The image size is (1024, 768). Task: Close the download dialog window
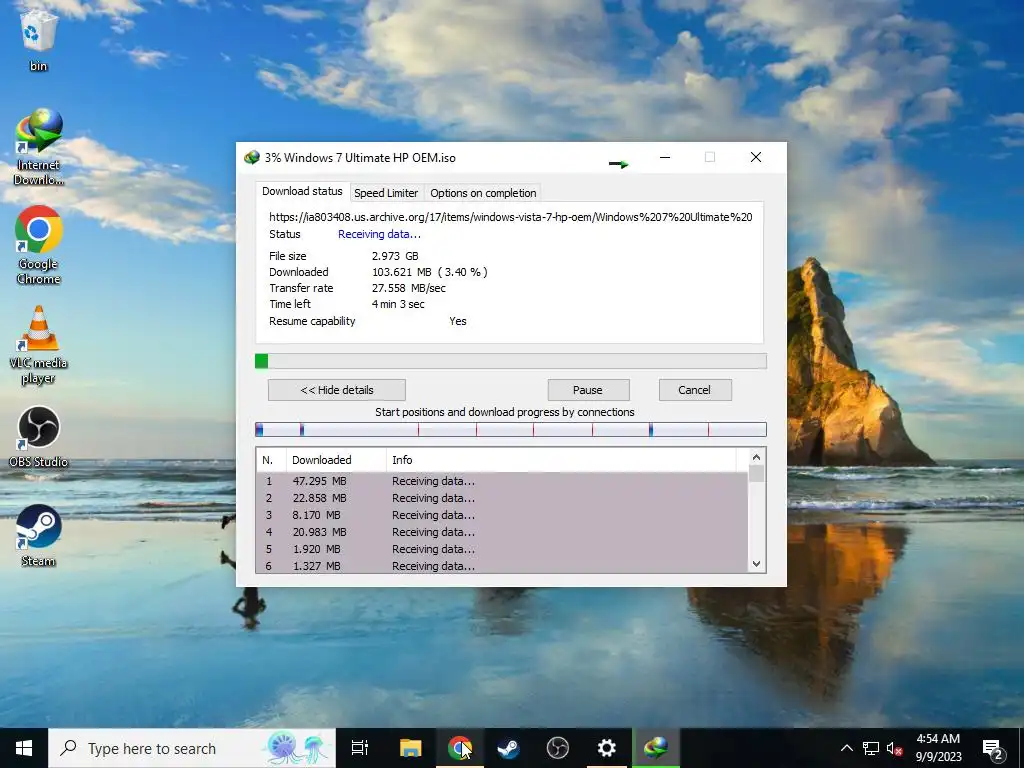click(756, 157)
